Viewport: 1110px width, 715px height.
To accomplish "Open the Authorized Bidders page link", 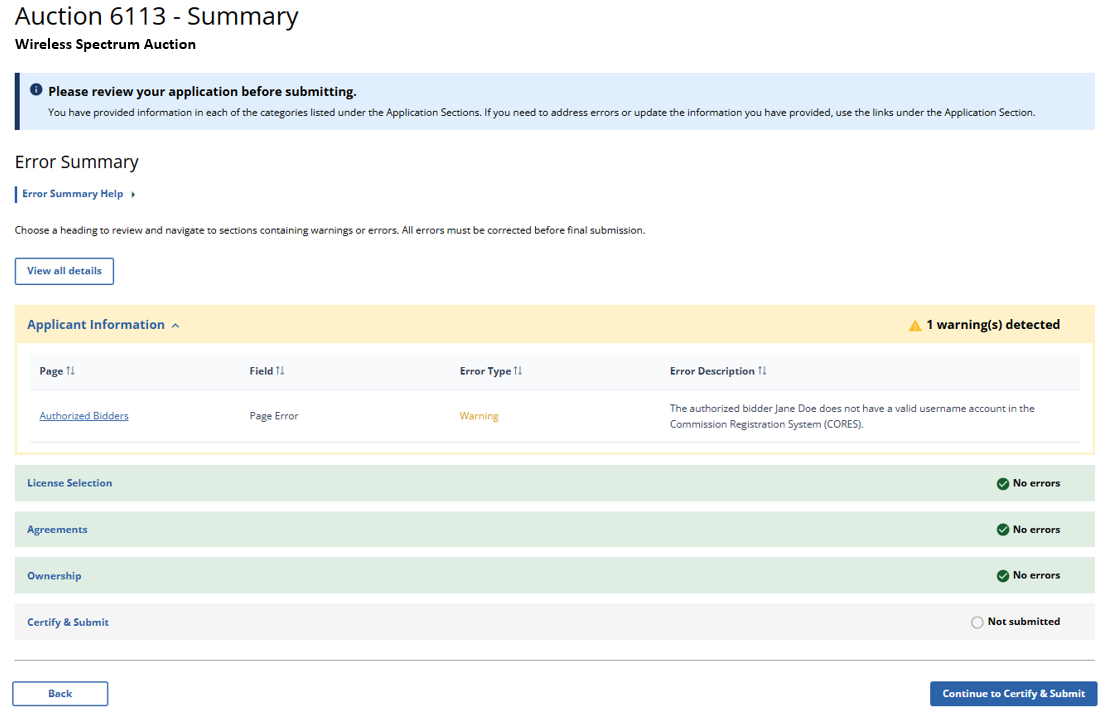I will coord(84,416).
